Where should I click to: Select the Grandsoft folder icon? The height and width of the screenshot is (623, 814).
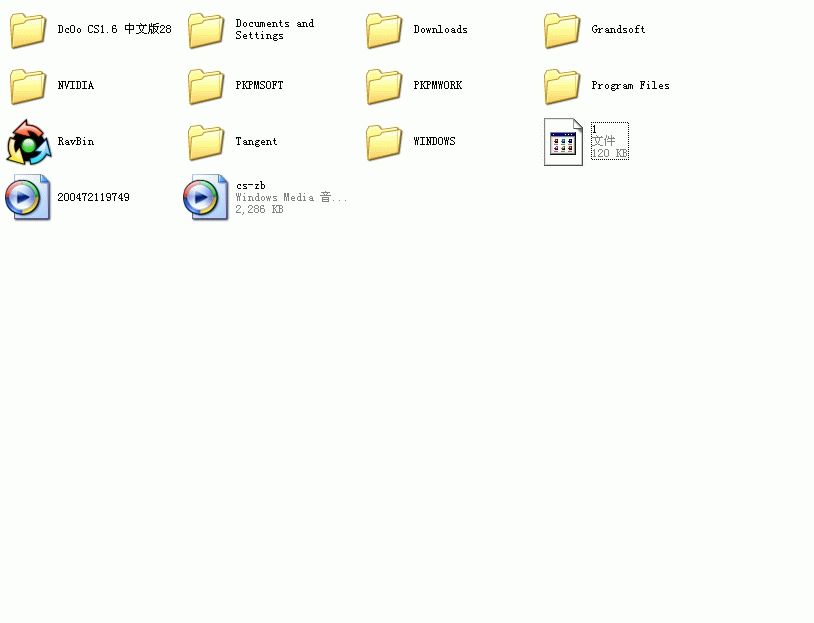tap(562, 31)
